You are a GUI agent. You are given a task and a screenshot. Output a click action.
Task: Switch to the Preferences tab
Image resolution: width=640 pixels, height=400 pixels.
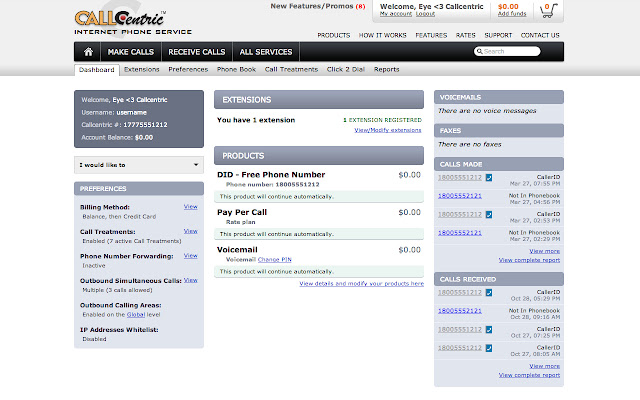tap(188, 69)
